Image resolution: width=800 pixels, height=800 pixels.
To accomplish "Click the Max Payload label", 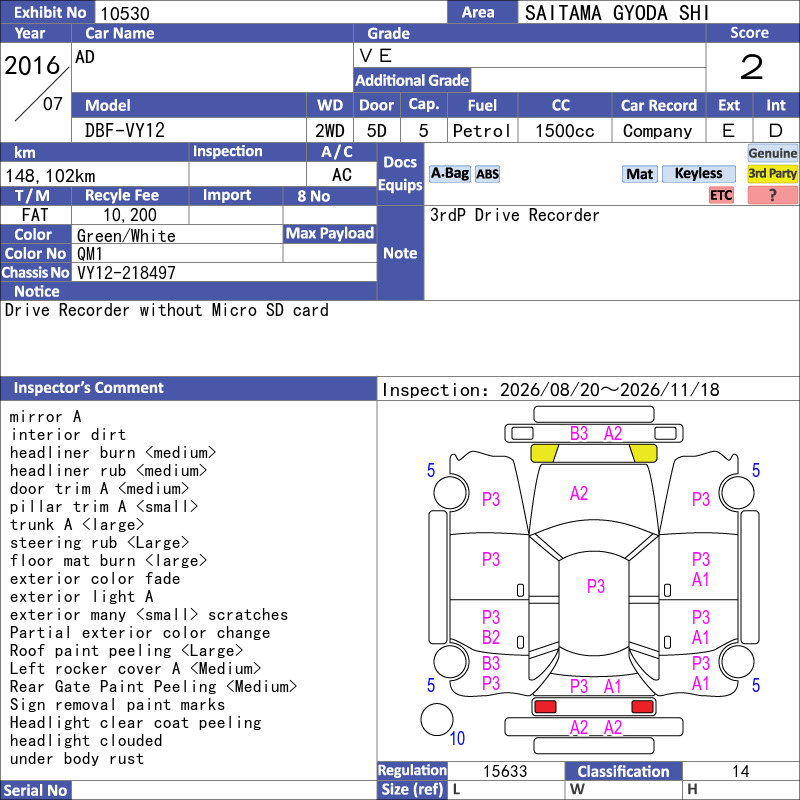I will click(330, 233).
